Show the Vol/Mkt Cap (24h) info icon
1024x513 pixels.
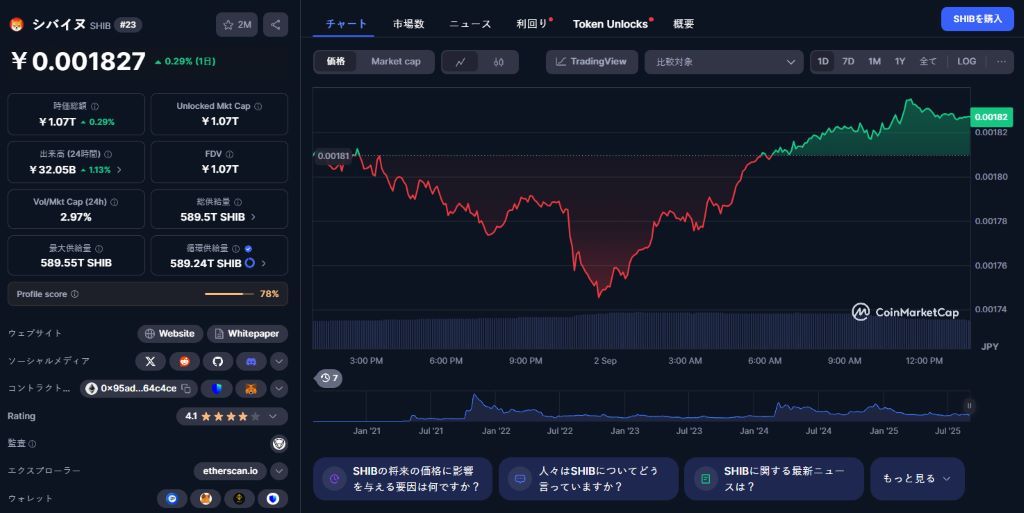coord(114,202)
